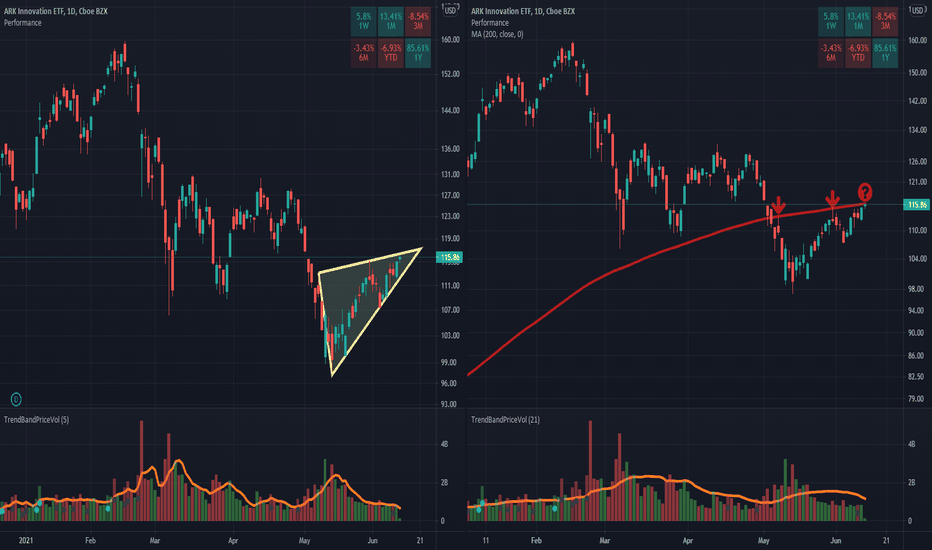Open the USD currency selector on the yellow-triangle chart
The image size is (932, 550).
(x=451, y=10)
